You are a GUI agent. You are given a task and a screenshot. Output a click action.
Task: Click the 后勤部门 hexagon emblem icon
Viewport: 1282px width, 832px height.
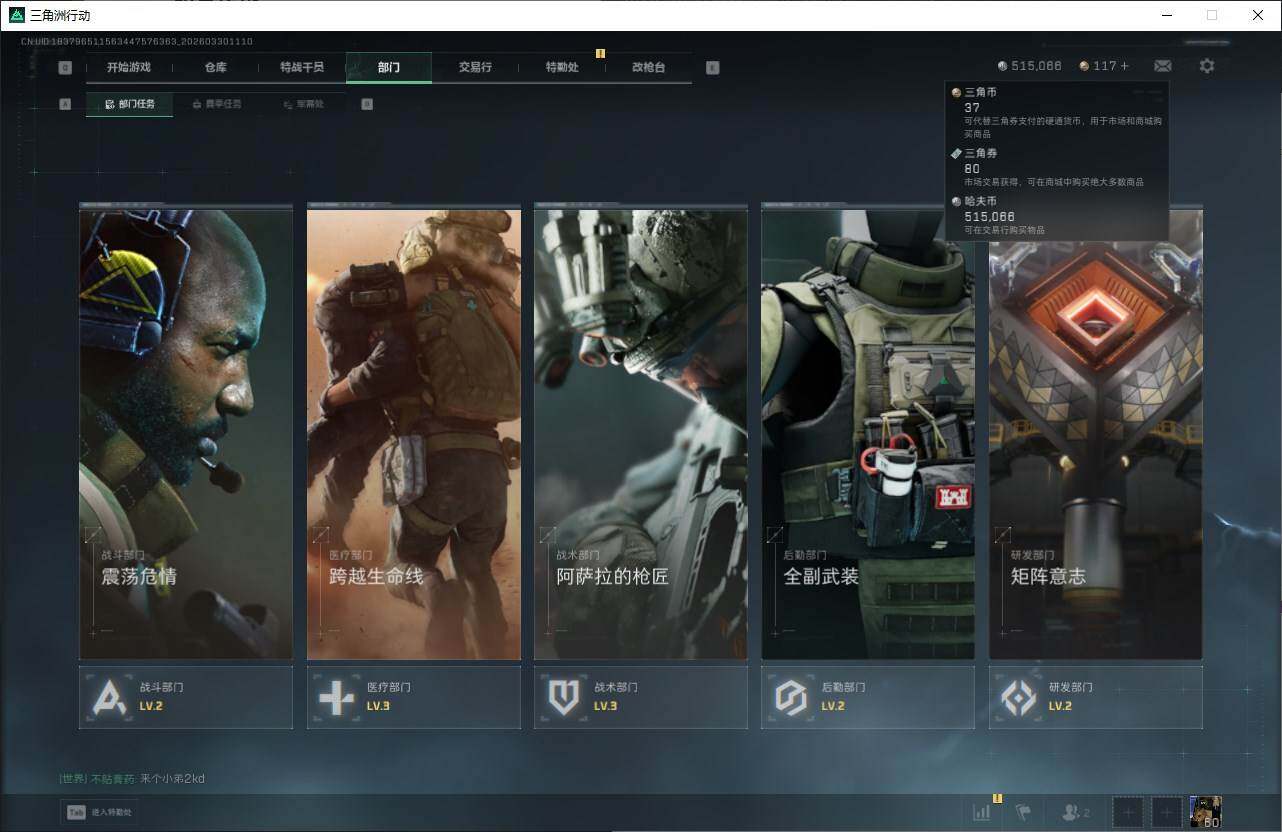click(x=791, y=697)
